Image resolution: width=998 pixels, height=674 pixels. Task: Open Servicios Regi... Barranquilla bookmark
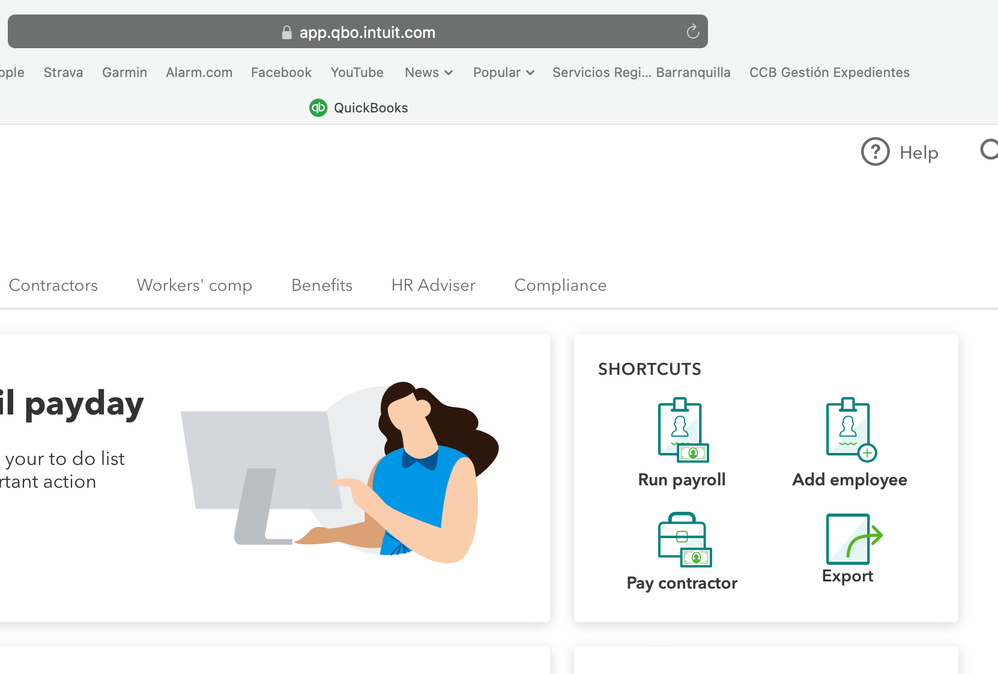(642, 73)
